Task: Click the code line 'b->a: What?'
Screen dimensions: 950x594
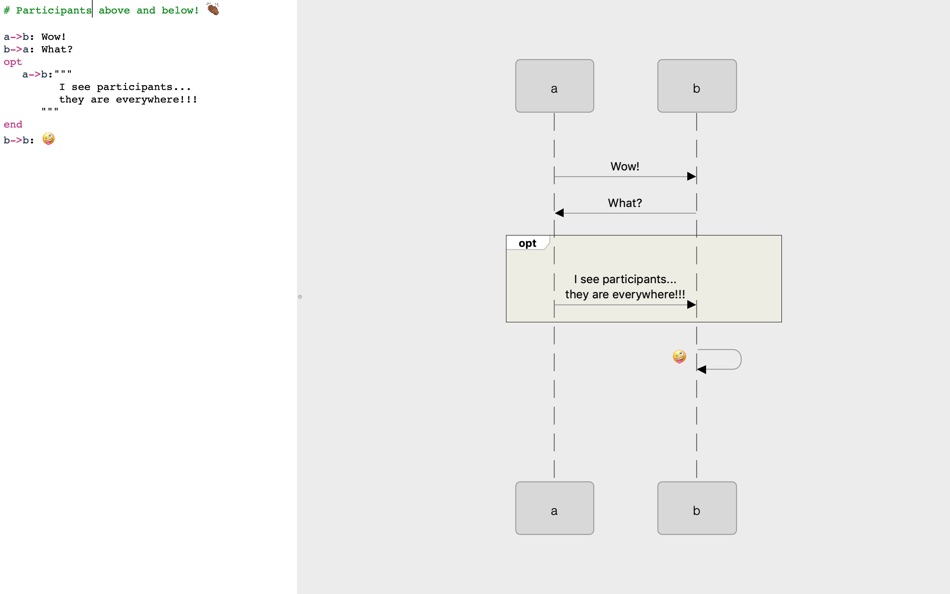Action: click(38, 49)
